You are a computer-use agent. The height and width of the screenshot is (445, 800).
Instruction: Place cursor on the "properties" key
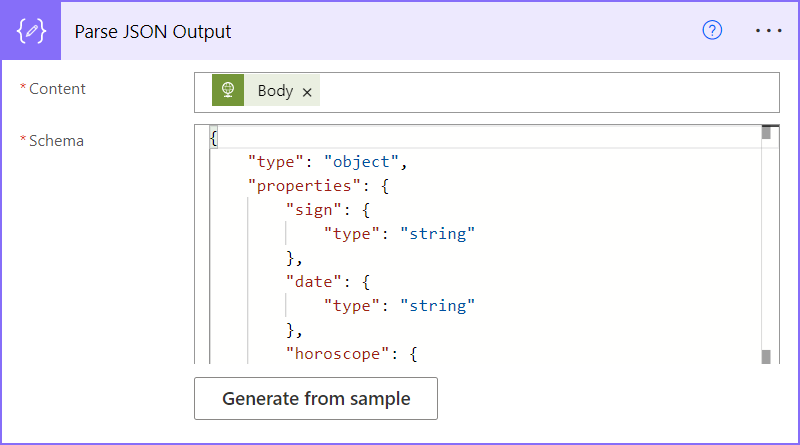[290, 185]
